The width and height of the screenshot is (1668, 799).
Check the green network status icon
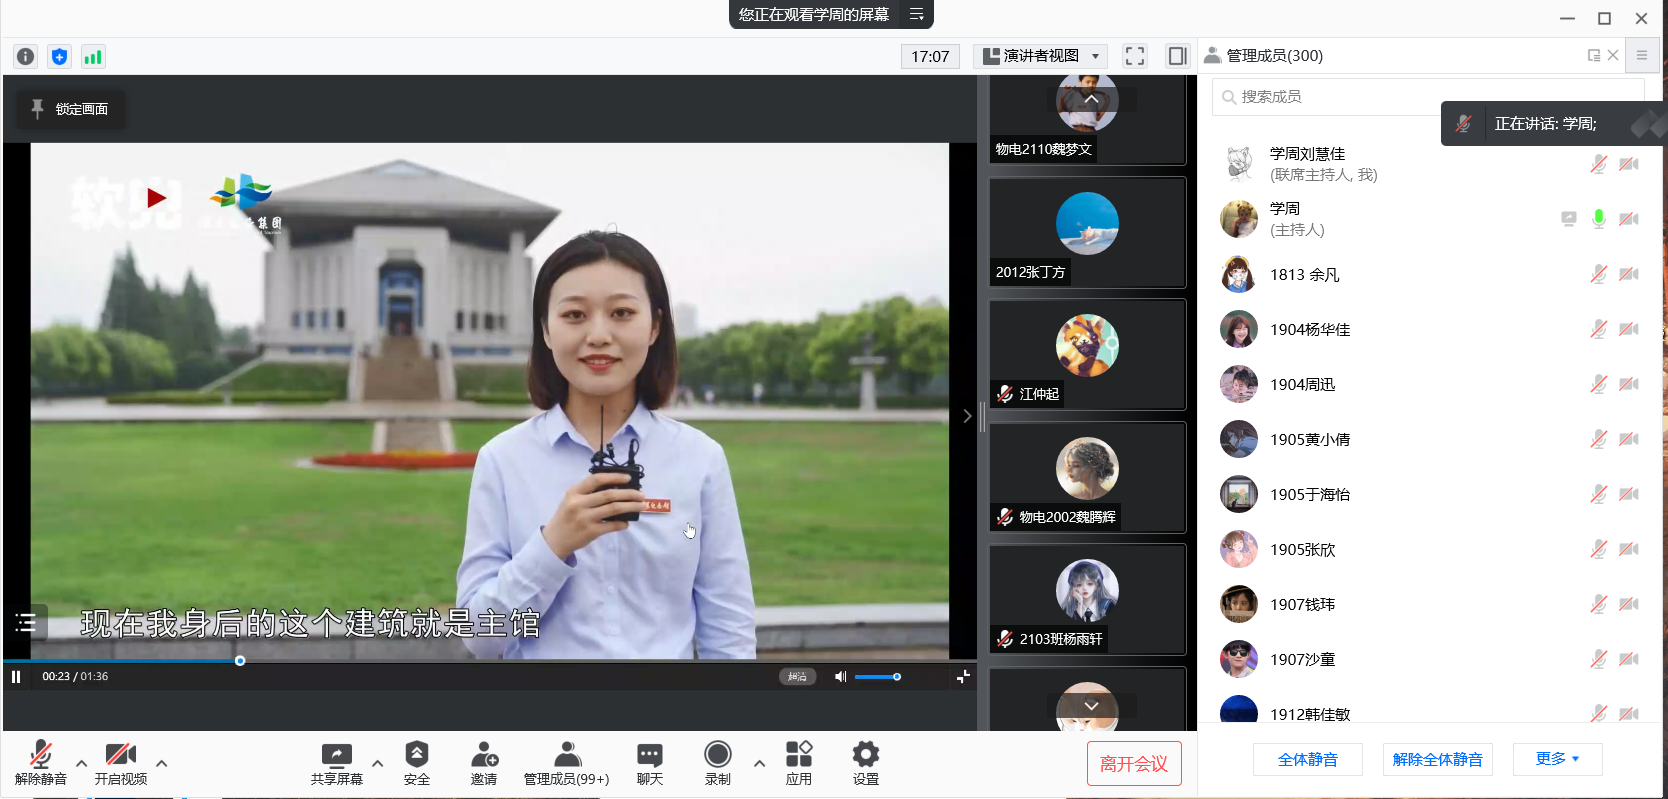tap(93, 57)
